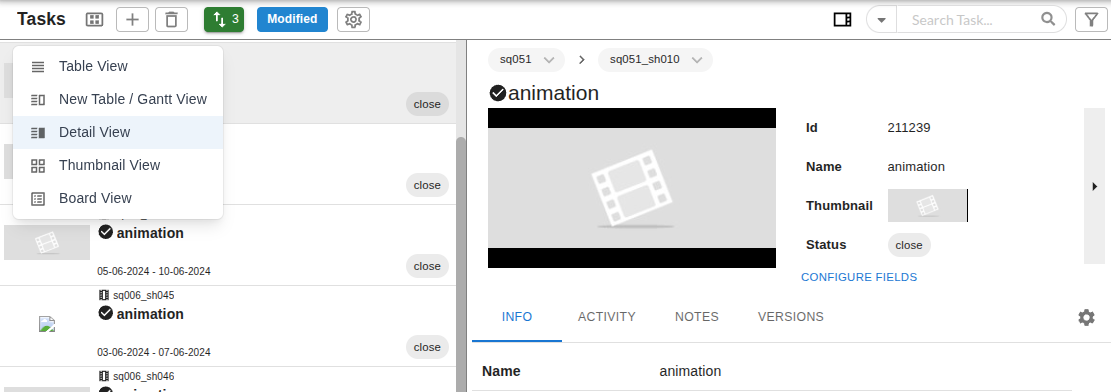Click the Thumbnail field image

tap(927, 206)
